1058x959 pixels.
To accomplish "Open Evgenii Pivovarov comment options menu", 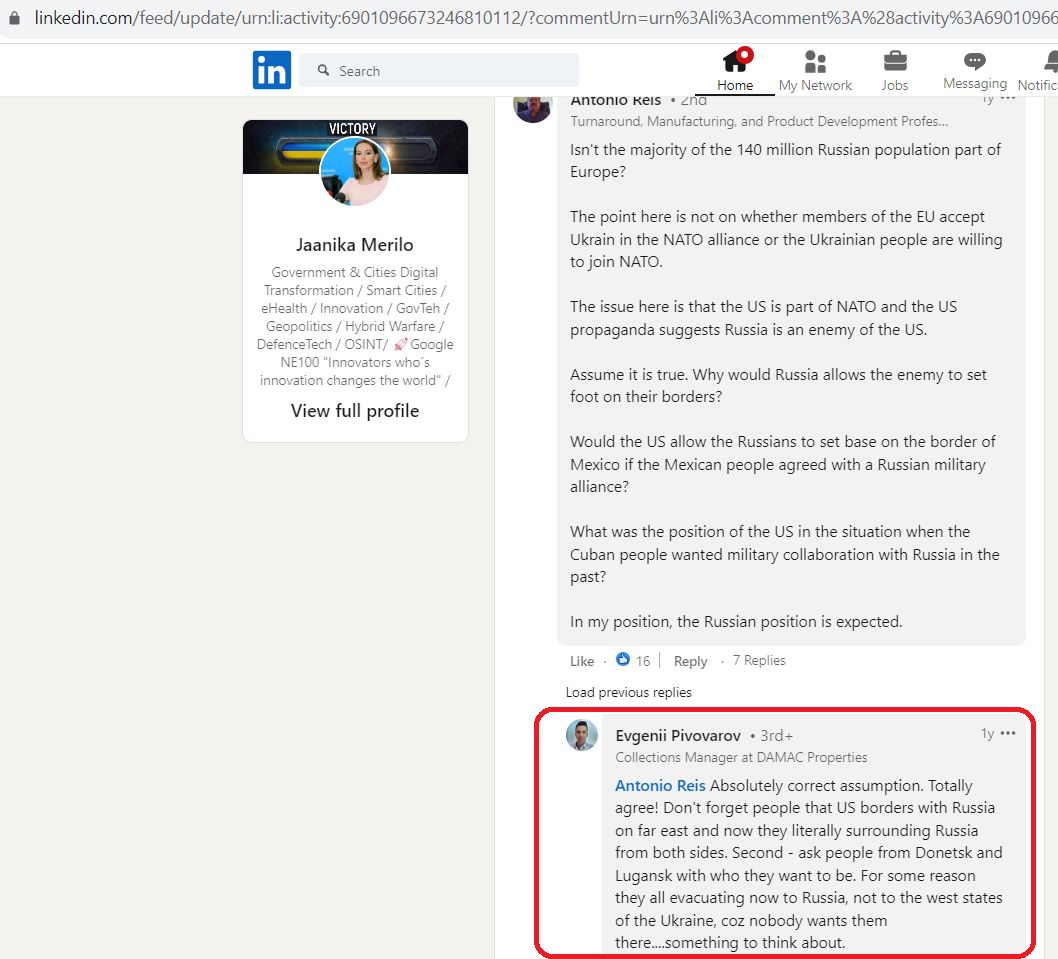I will click(1008, 734).
